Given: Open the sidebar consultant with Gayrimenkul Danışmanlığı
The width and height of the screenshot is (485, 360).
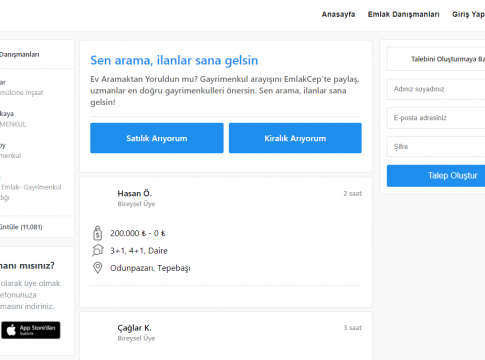Looking at the screenshot, I should (31, 187).
